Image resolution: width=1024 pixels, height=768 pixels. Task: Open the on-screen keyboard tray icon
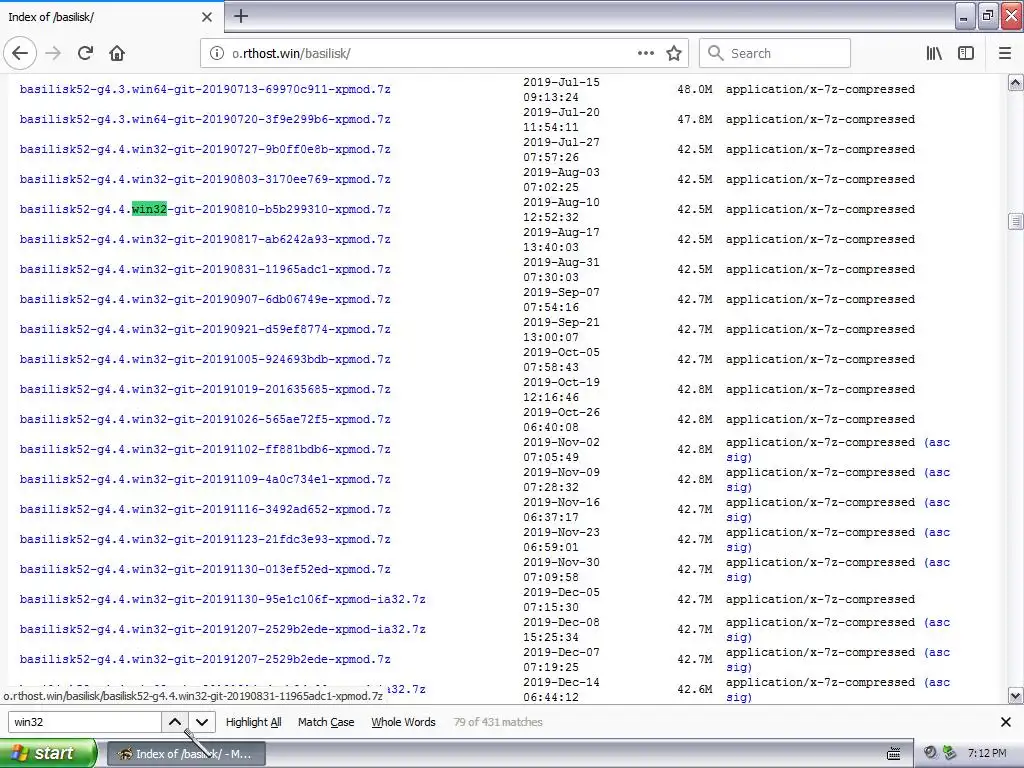[x=893, y=754]
